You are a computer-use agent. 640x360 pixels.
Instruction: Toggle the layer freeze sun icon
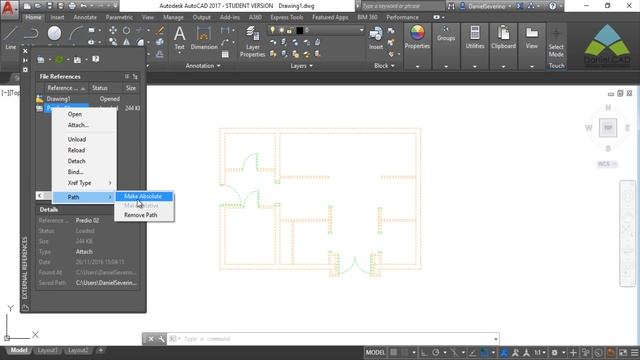(x=281, y=30)
